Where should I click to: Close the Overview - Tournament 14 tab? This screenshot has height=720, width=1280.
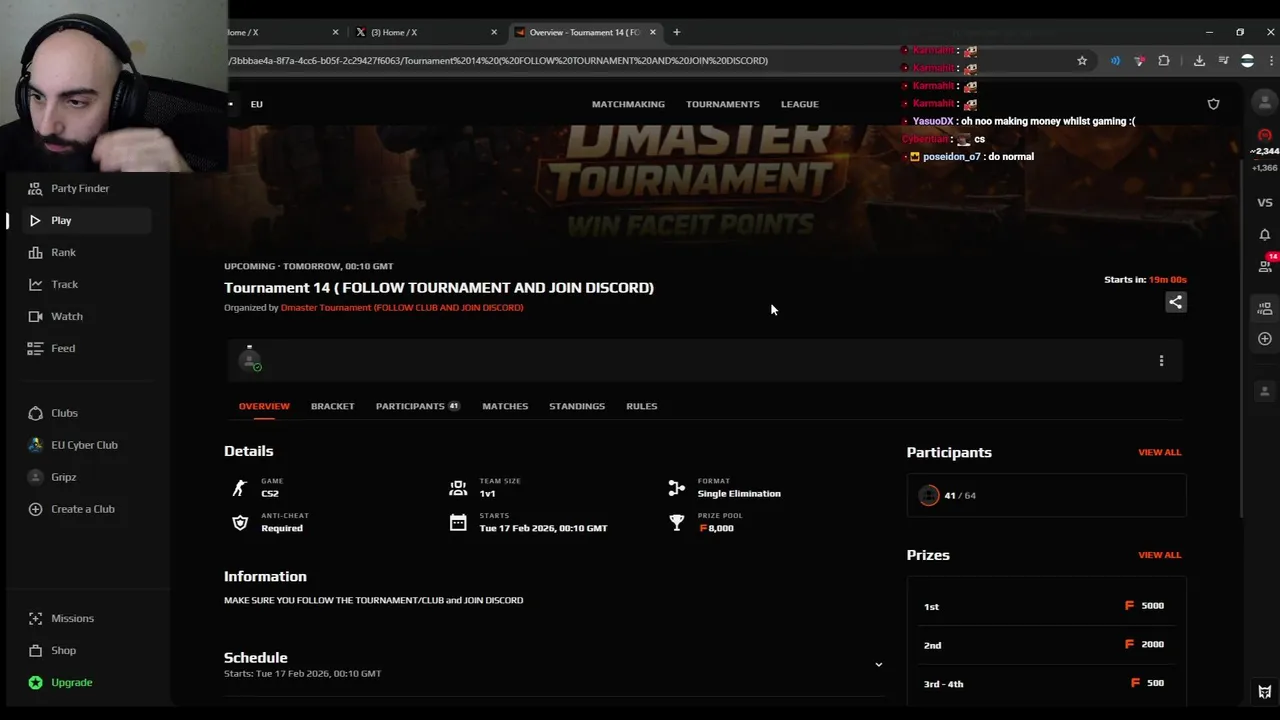pos(653,32)
